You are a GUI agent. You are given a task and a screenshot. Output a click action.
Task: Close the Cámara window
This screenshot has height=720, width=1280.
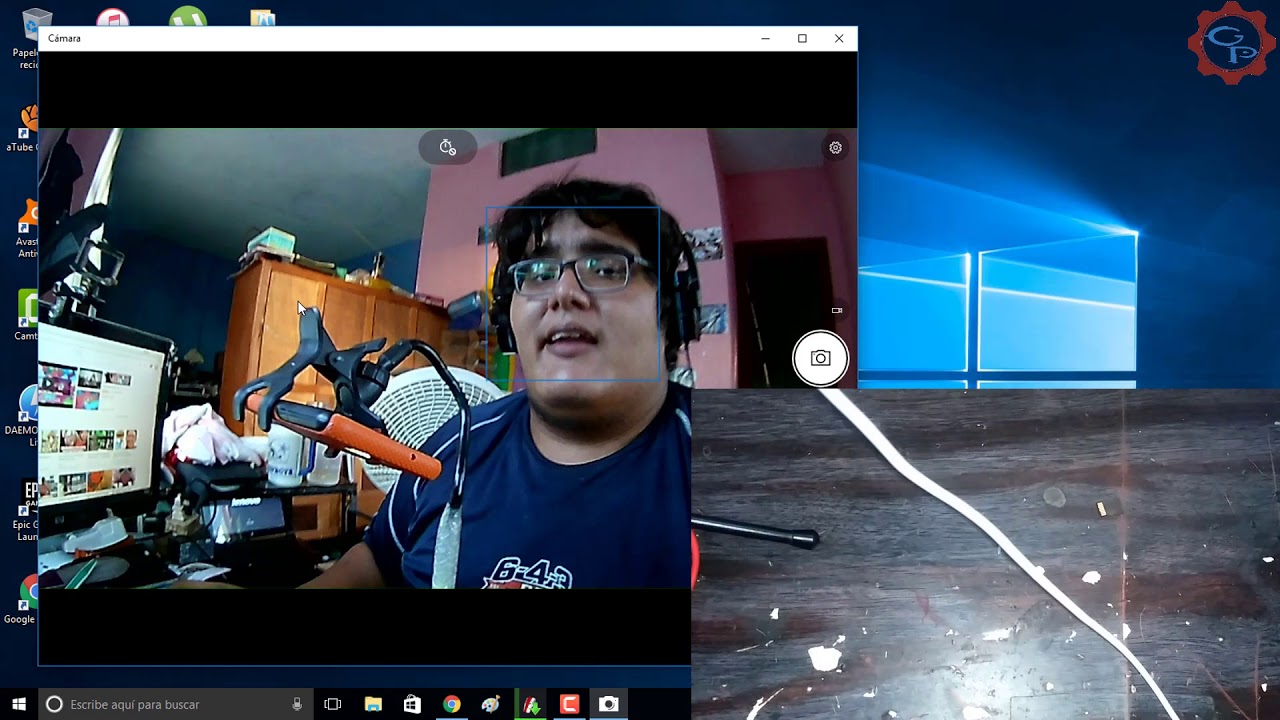pos(839,38)
